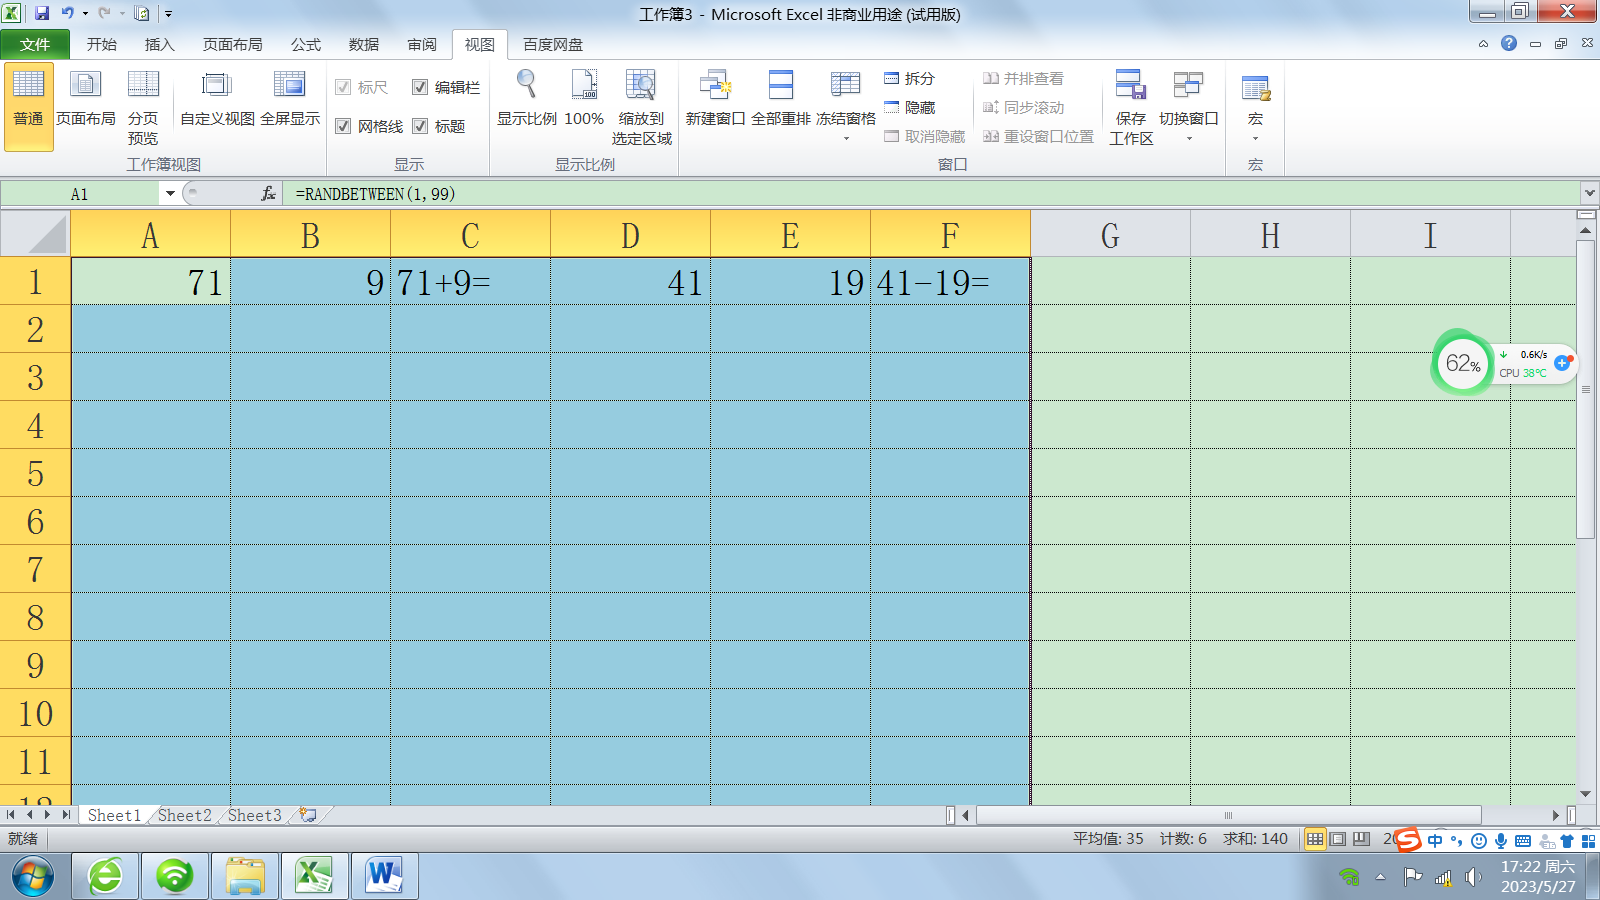Select column G header
The image size is (1600, 900).
tap(1110, 234)
